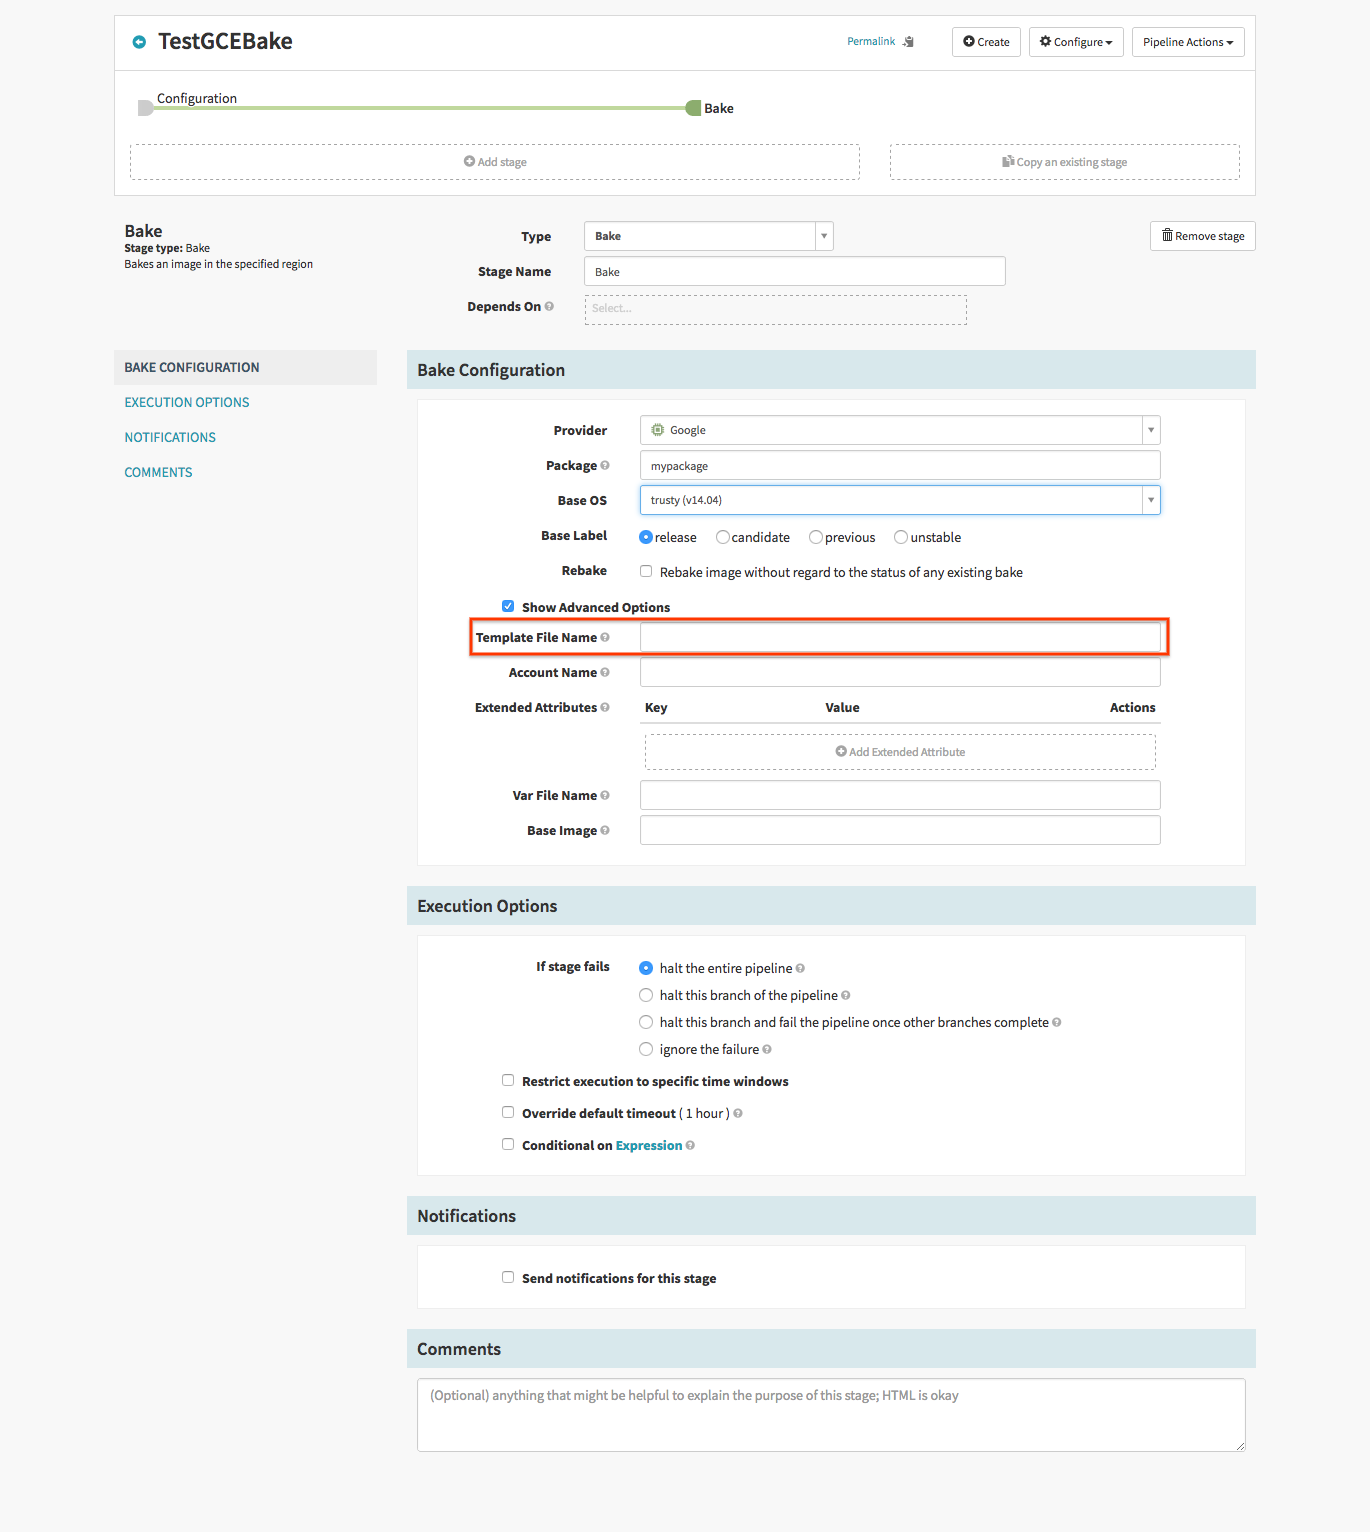Click the copy icon next to Permalink
Image resolution: width=1371 pixels, height=1536 pixels.
tap(908, 42)
